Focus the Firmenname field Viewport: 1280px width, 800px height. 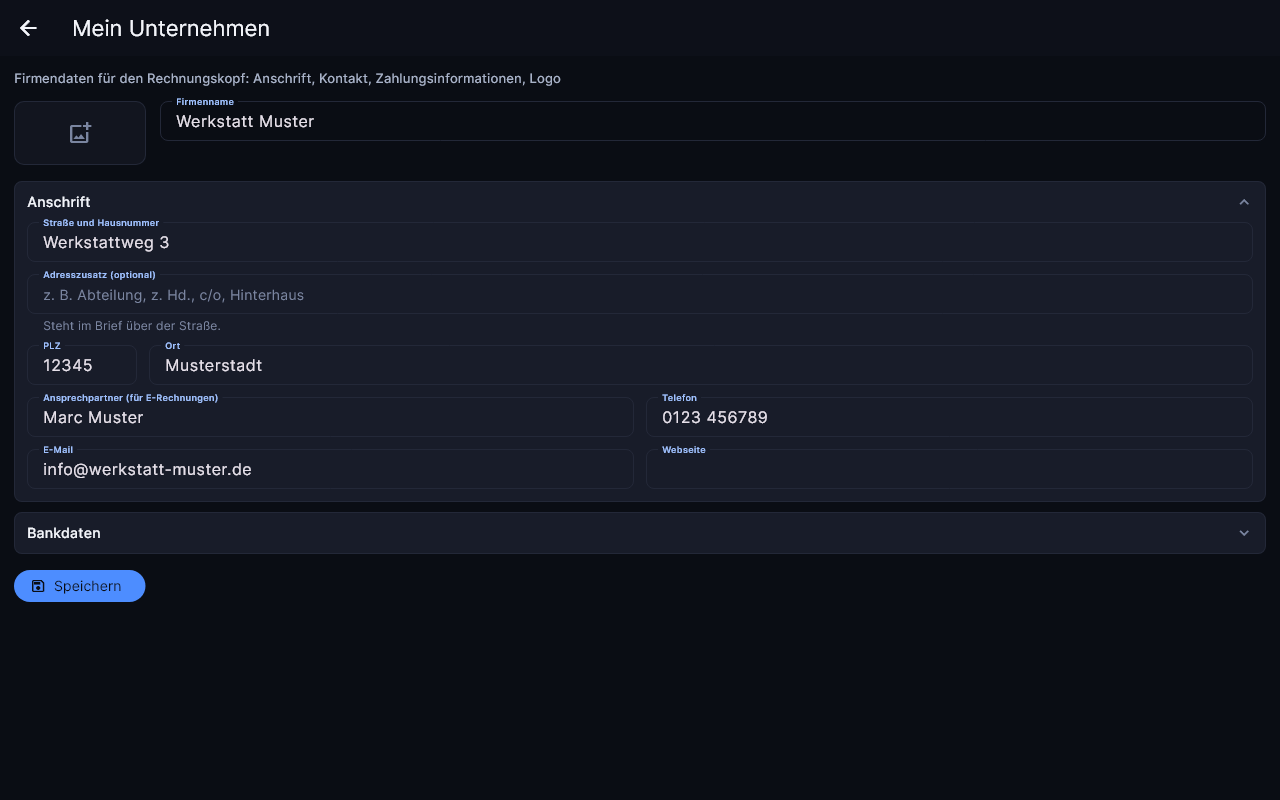[x=713, y=121]
